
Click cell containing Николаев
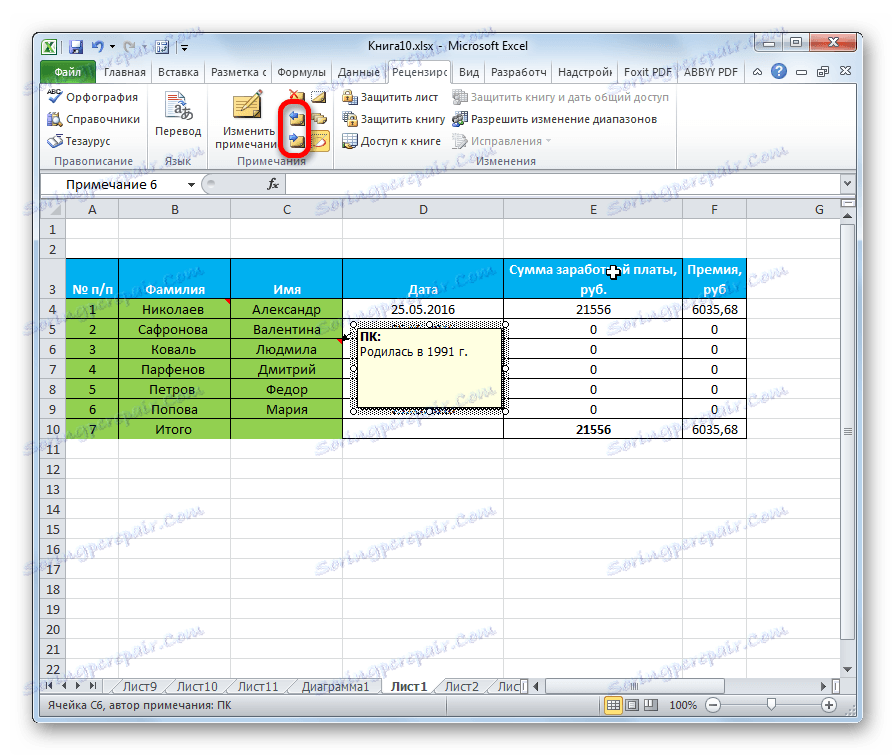click(x=174, y=309)
